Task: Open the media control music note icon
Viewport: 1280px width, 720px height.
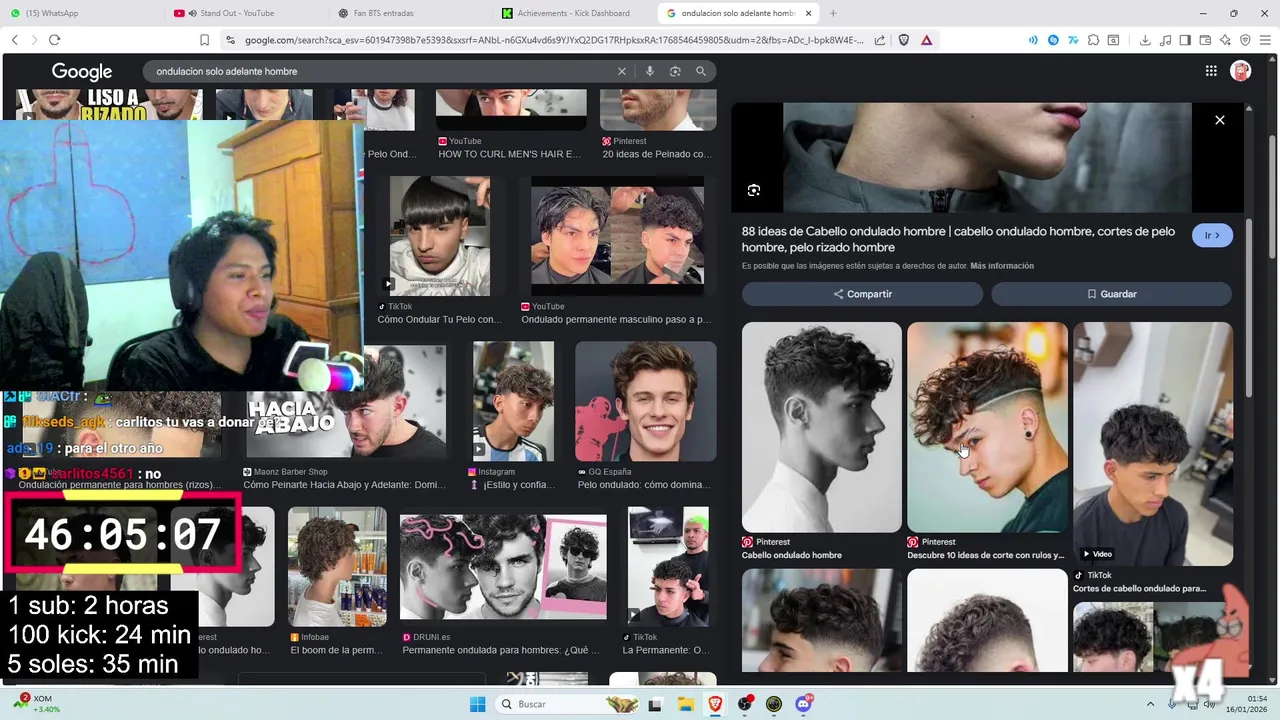Action: click(1165, 40)
